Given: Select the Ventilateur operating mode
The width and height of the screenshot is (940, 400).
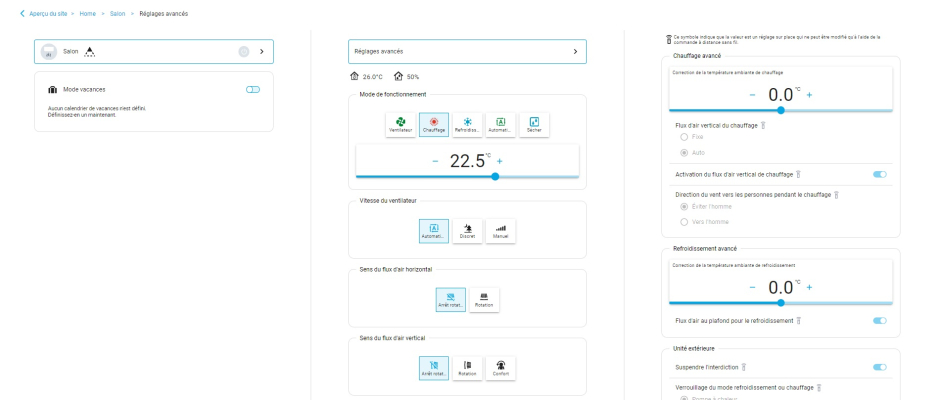Looking at the screenshot, I should (x=400, y=125).
